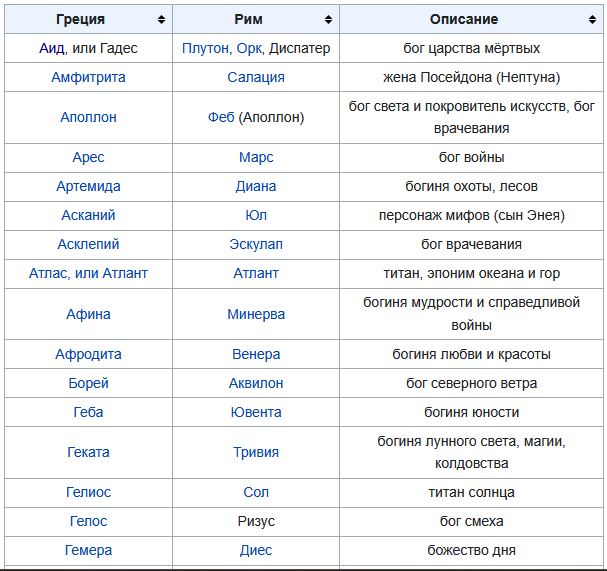Open the Аполлон link in Греция column
Screen dimensions: 607x571
tap(88, 117)
